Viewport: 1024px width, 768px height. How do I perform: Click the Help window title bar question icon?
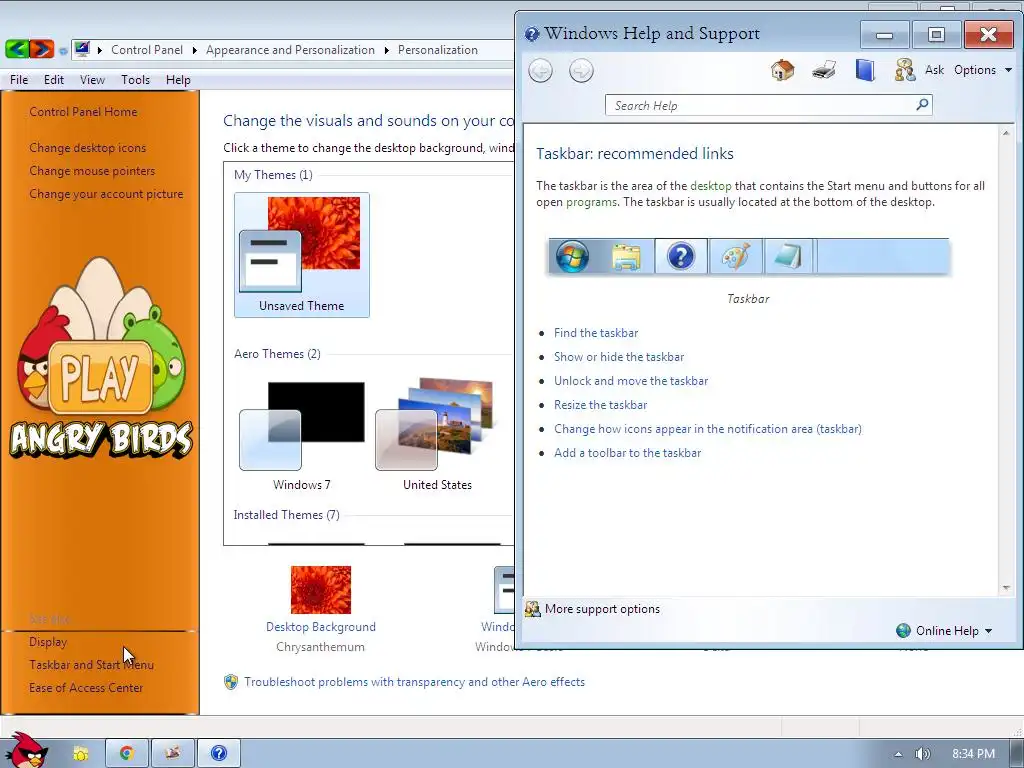[532, 33]
